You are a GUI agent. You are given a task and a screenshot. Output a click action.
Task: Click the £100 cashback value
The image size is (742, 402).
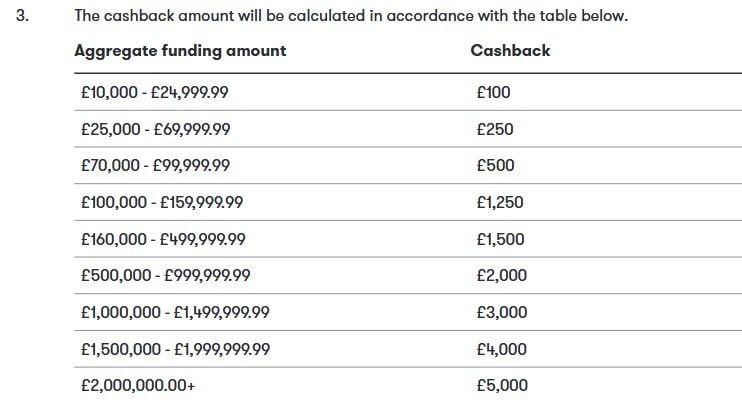[494, 92]
